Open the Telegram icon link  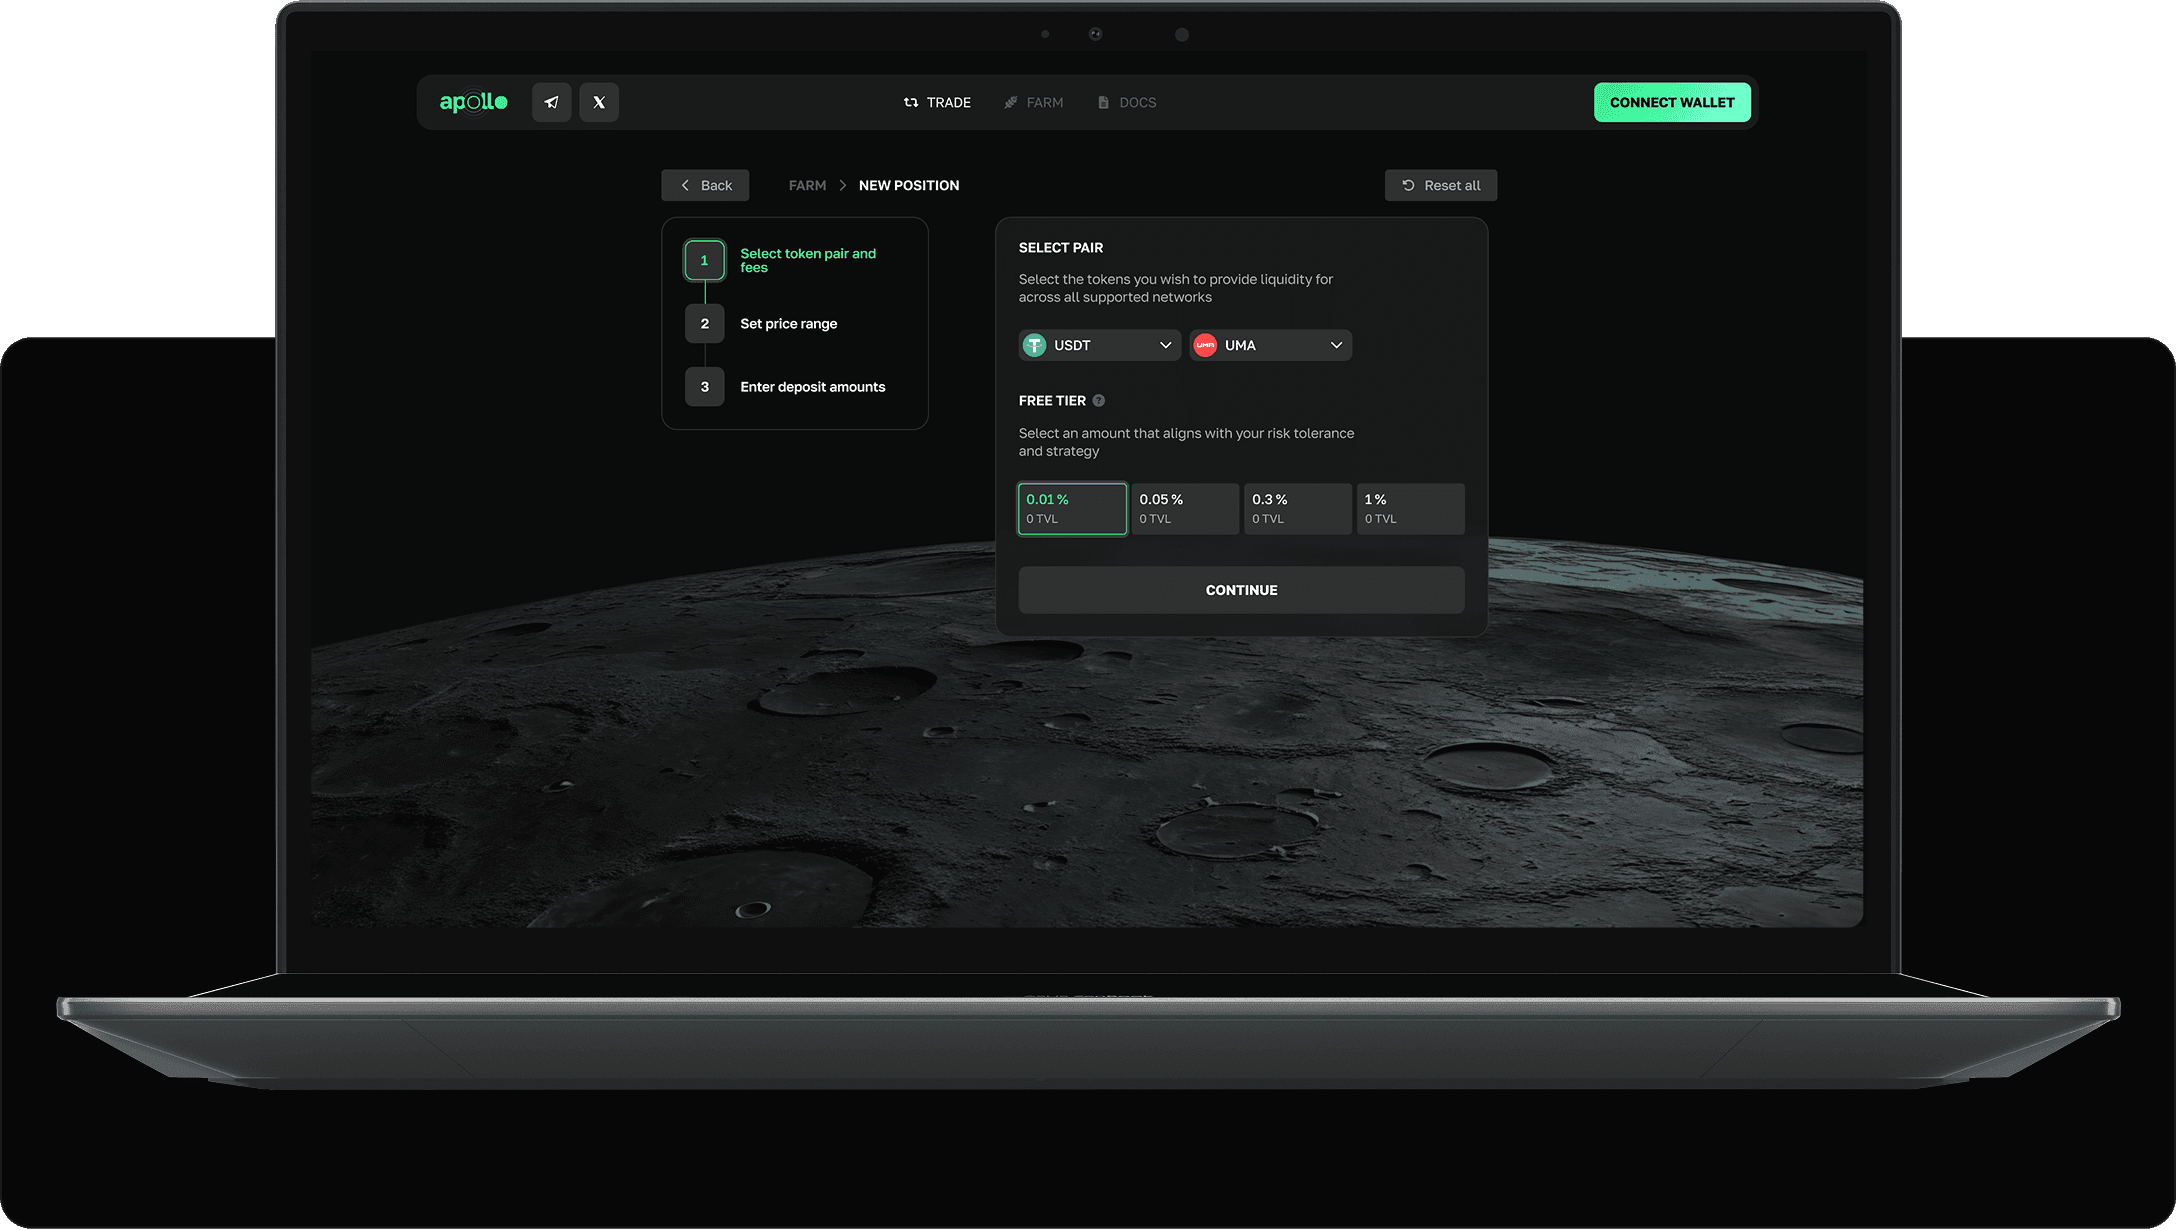click(551, 102)
